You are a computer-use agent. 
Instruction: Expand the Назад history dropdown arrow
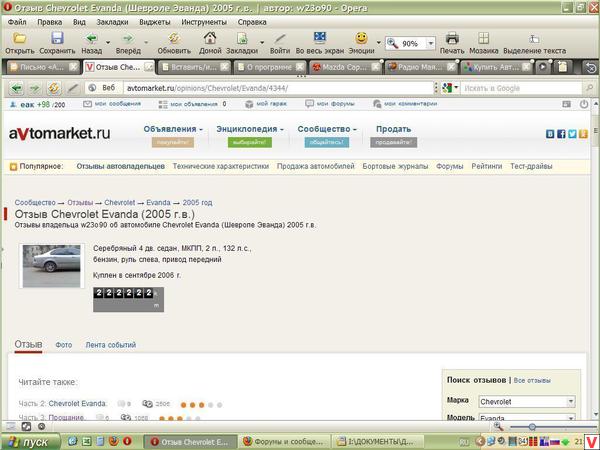point(108,42)
